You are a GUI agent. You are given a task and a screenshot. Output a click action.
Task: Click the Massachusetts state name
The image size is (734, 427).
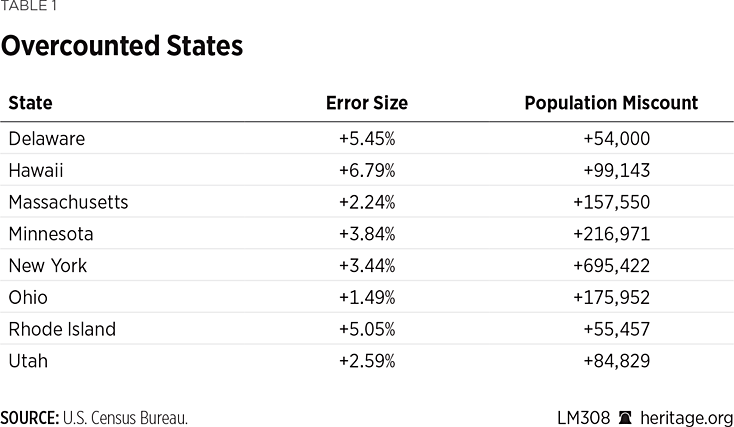point(68,202)
